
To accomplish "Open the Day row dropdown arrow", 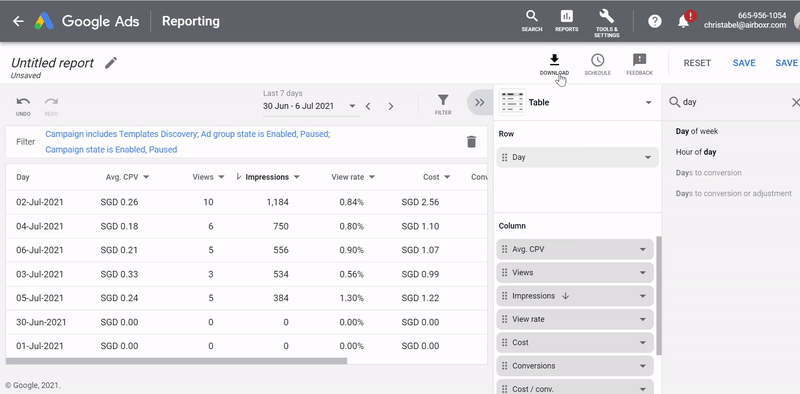I will click(x=648, y=157).
